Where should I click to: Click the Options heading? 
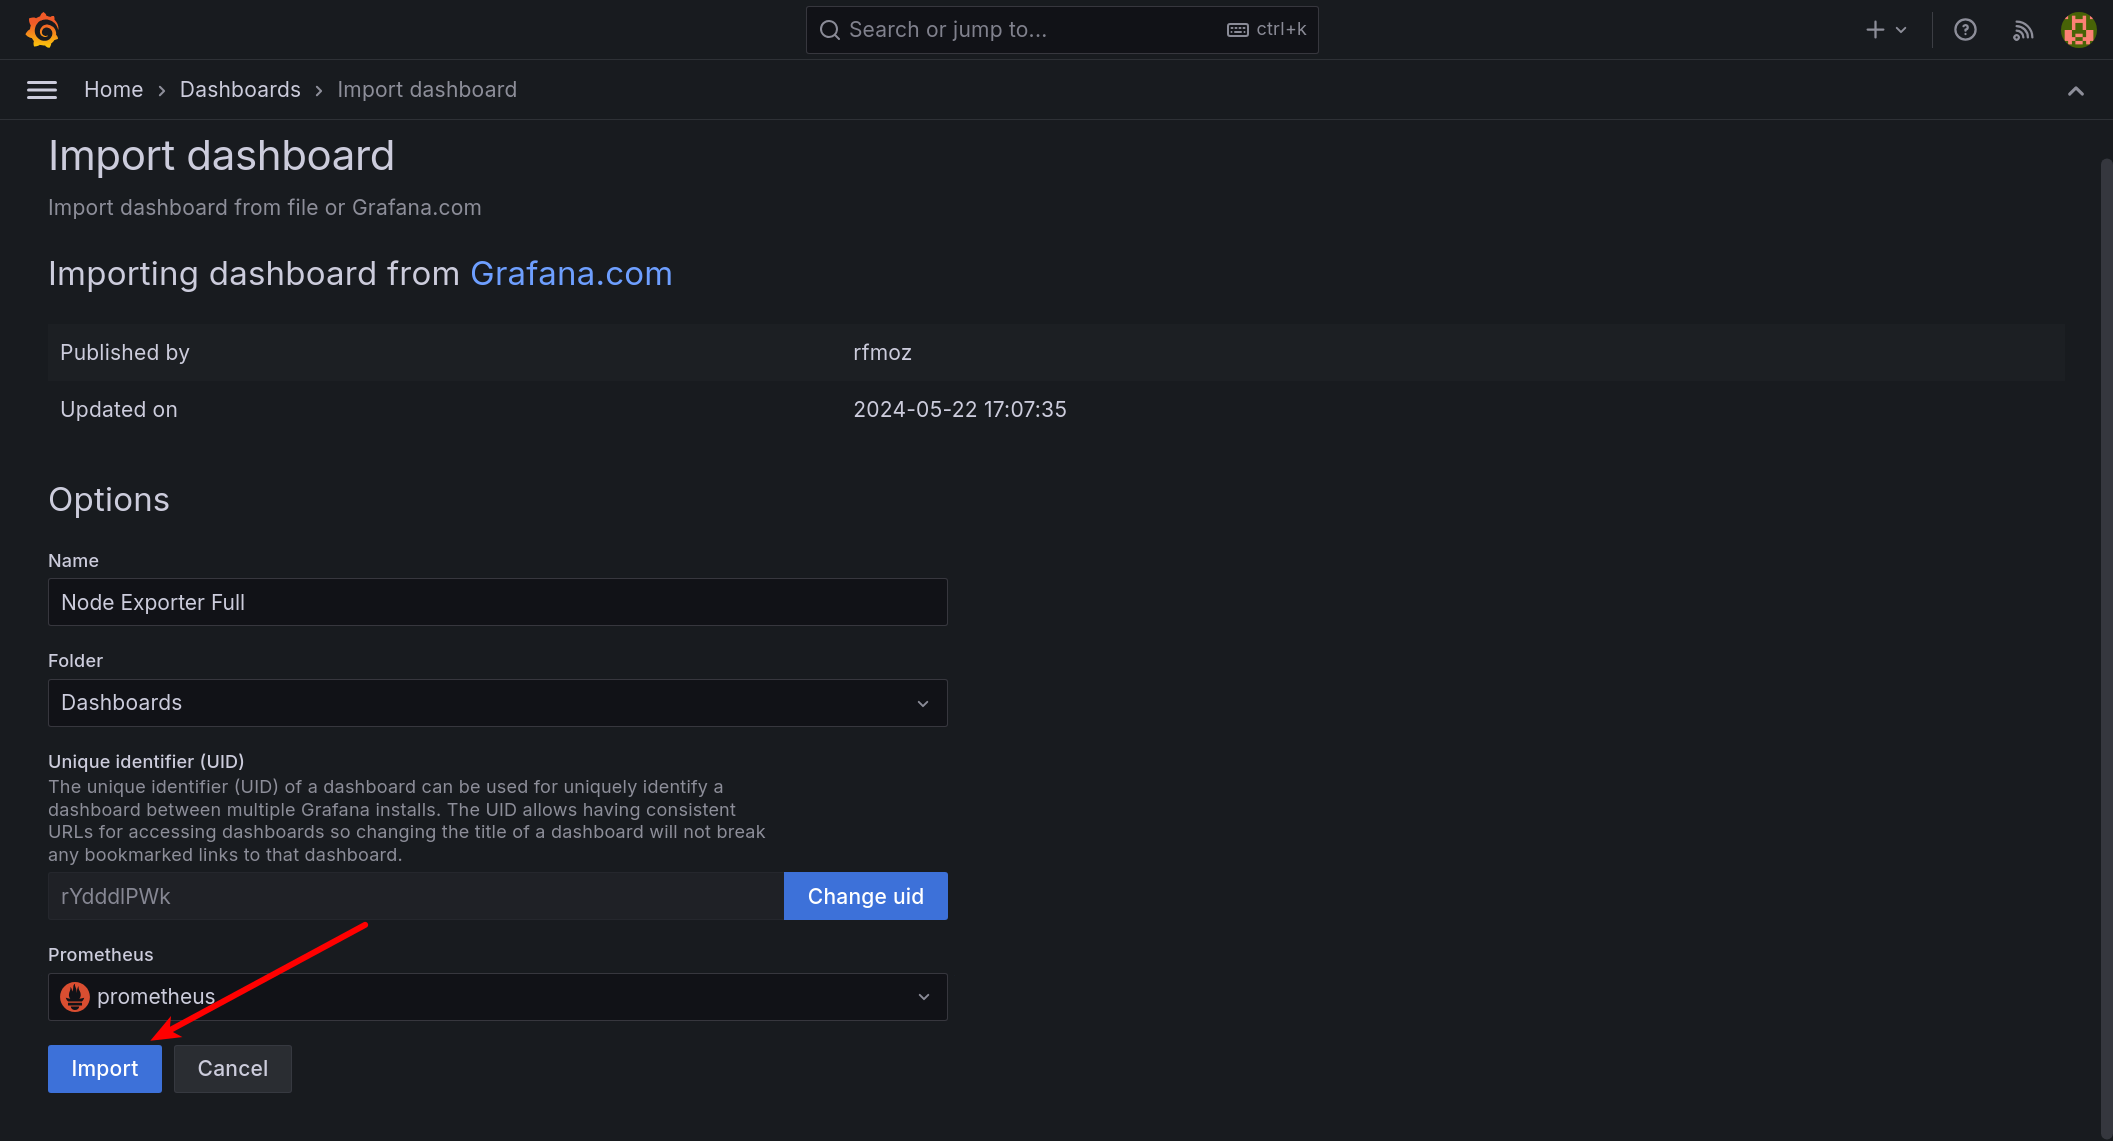[109, 500]
